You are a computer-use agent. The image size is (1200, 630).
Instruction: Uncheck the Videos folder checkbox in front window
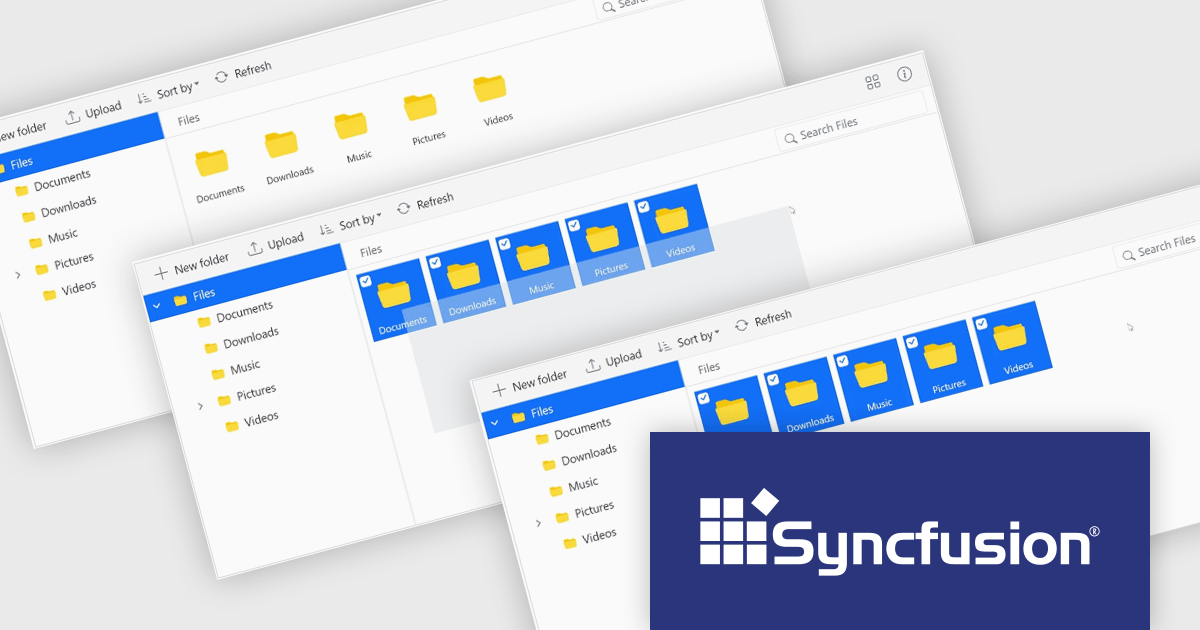coord(981,324)
